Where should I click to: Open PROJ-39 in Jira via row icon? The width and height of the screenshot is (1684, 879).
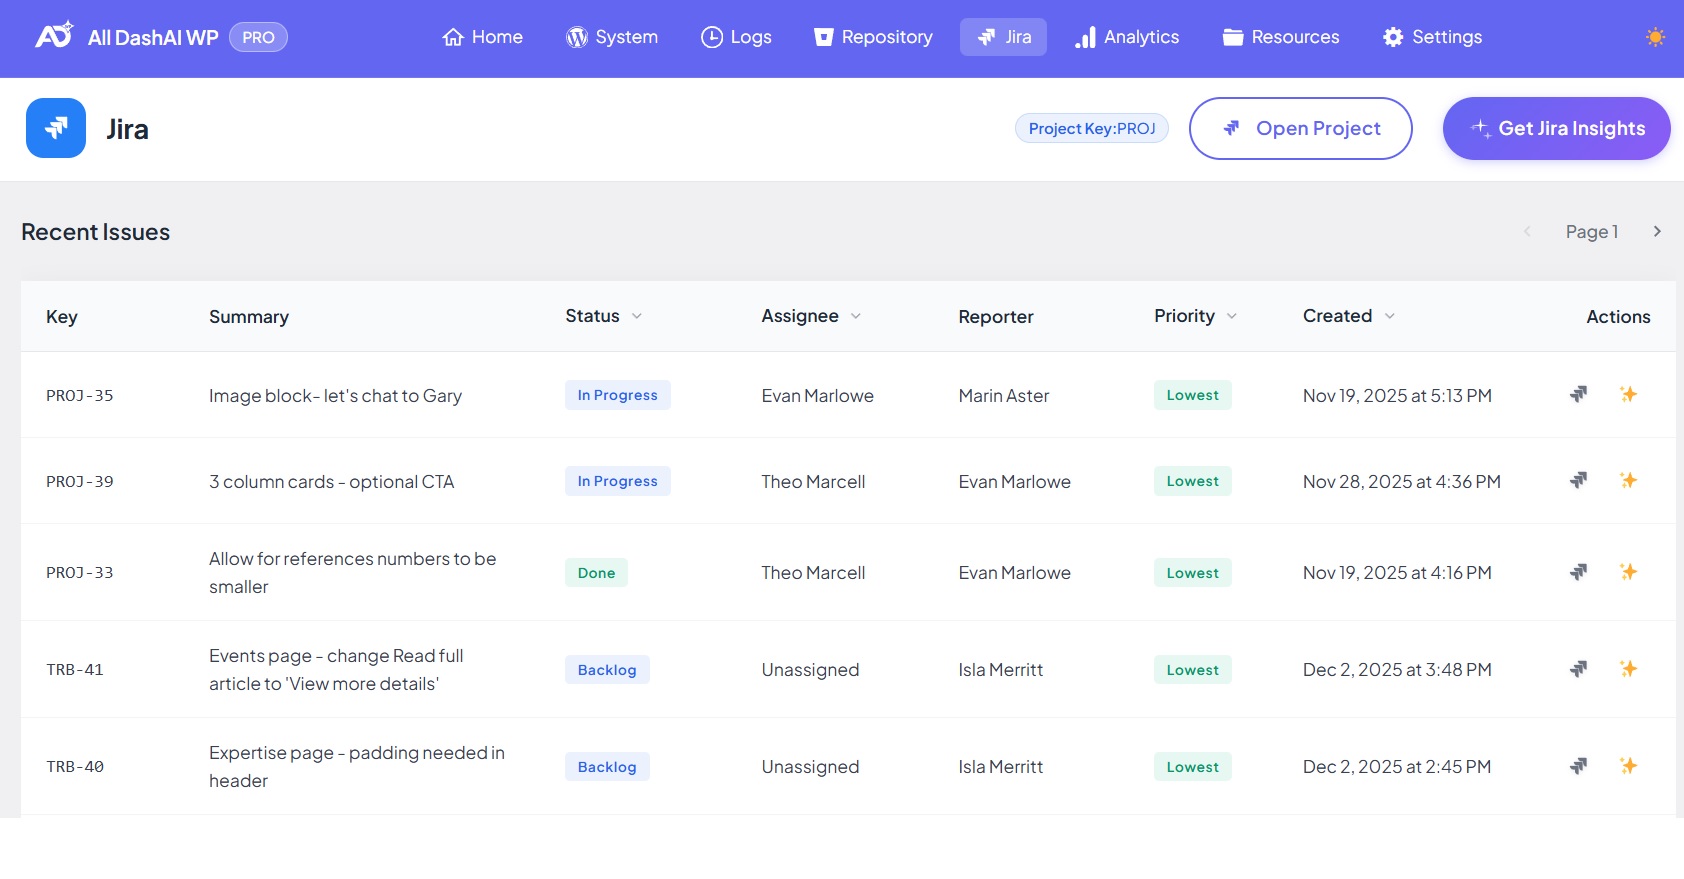(x=1578, y=480)
